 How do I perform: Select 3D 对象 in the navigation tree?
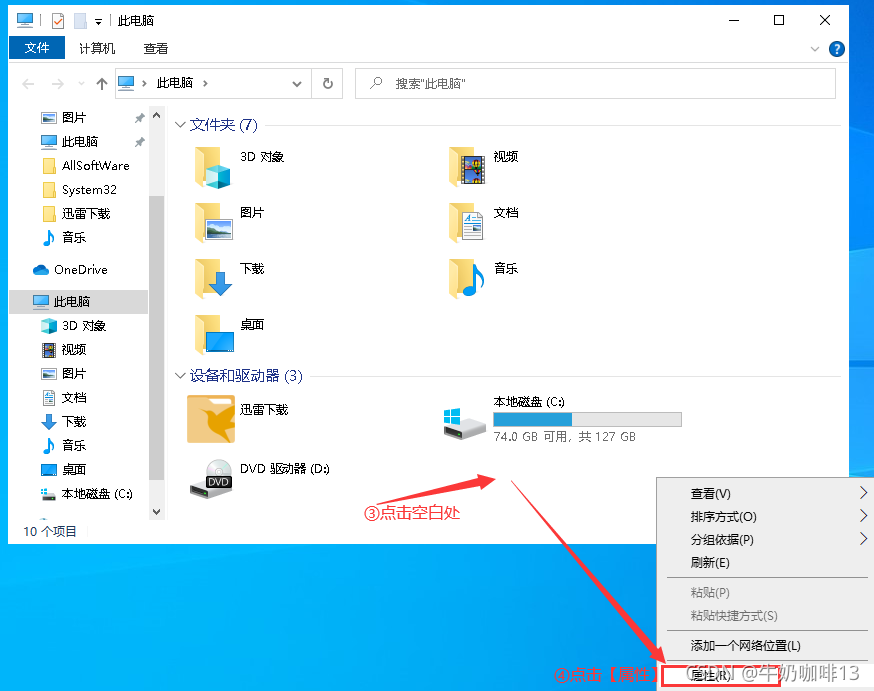tap(84, 325)
